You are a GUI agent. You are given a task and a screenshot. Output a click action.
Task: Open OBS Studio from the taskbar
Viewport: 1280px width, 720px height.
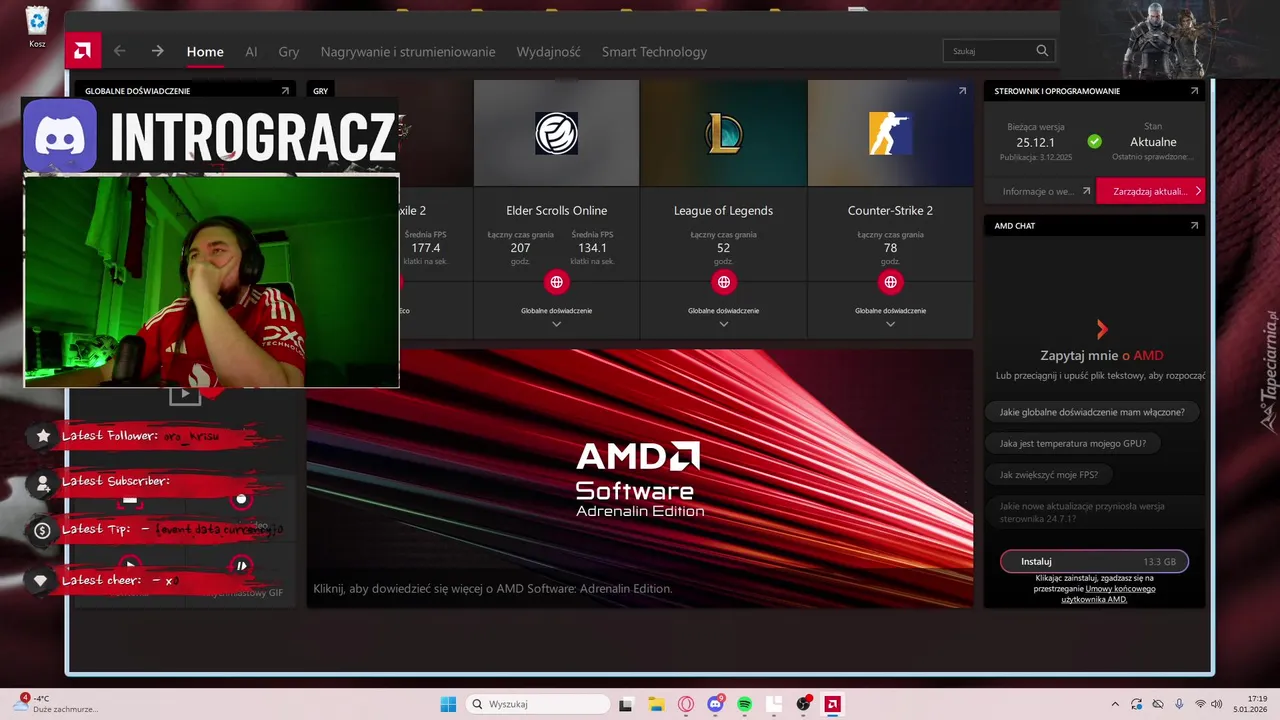[x=803, y=704]
